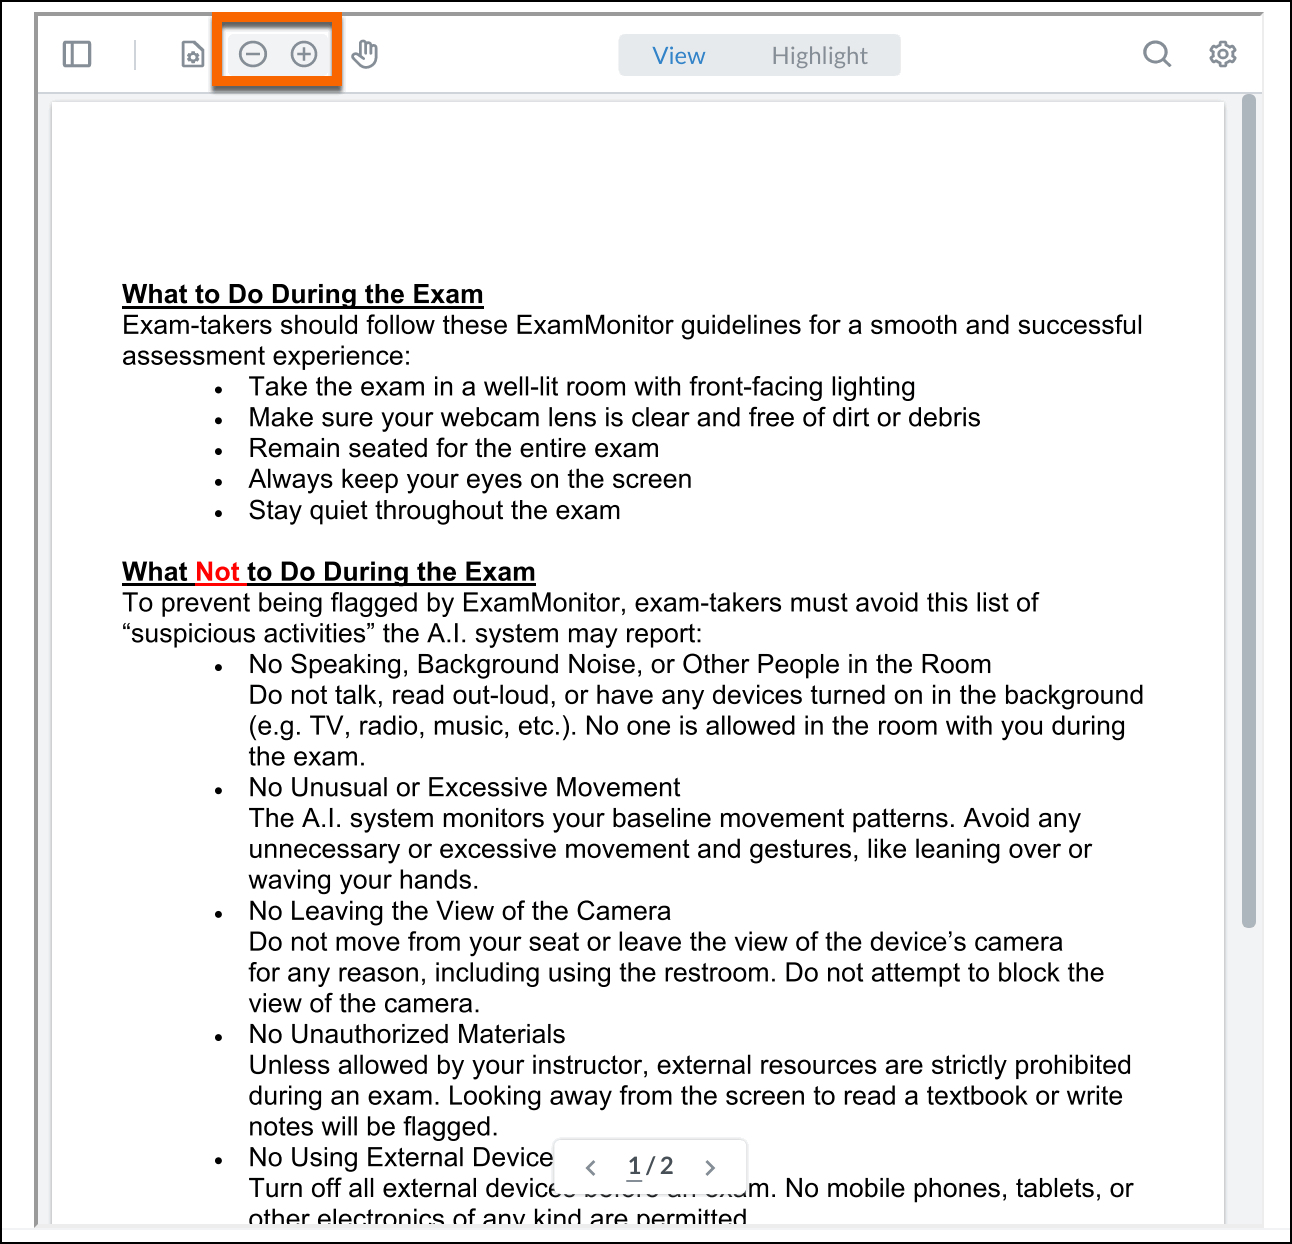The image size is (1292, 1244).
Task: Open viewer settings gear
Action: coord(1222,54)
